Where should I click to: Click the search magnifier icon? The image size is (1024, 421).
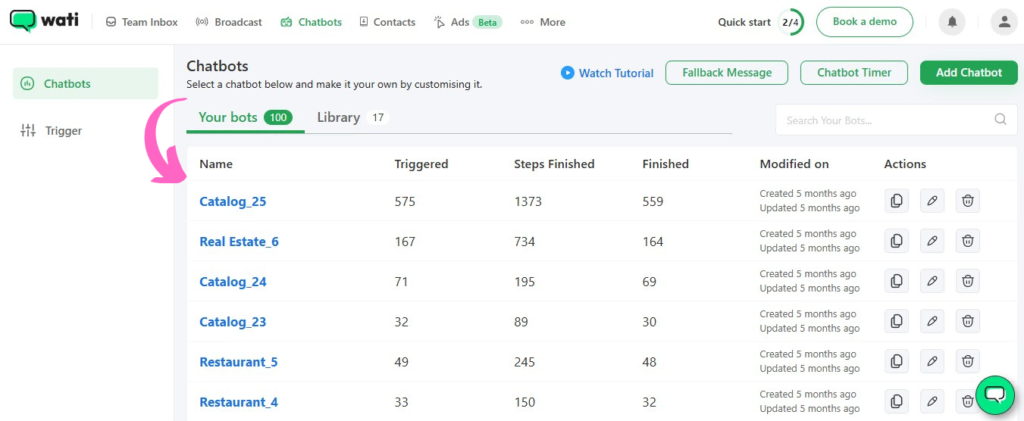pos(999,120)
